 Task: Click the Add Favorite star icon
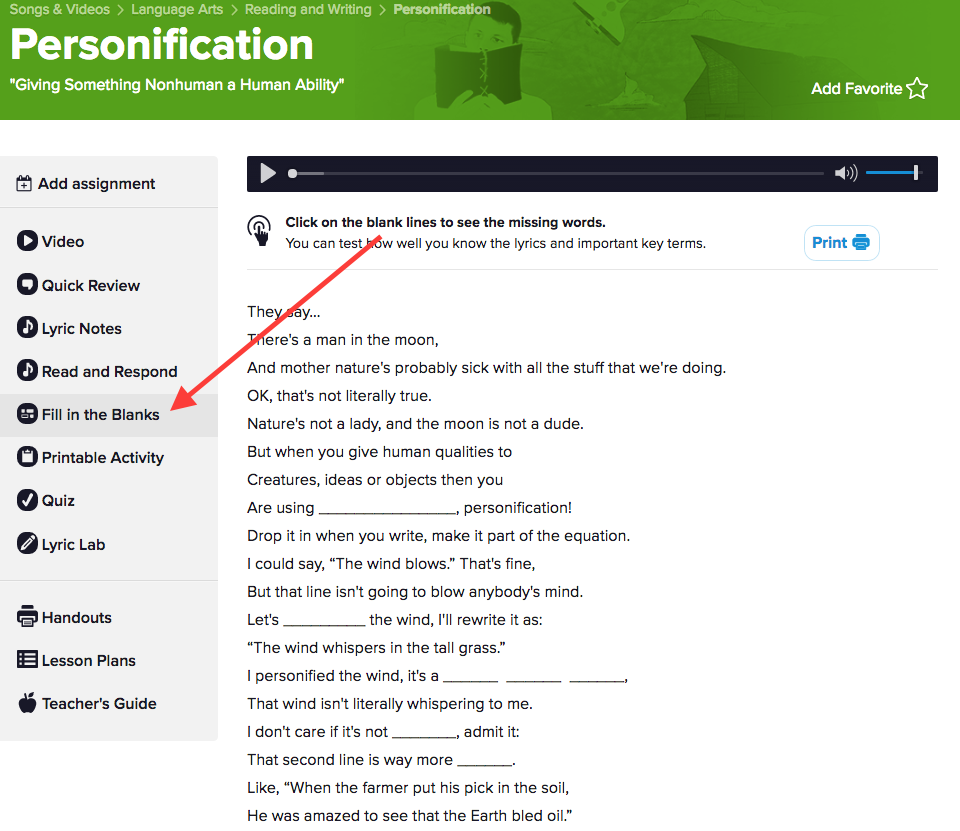pos(917,89)
